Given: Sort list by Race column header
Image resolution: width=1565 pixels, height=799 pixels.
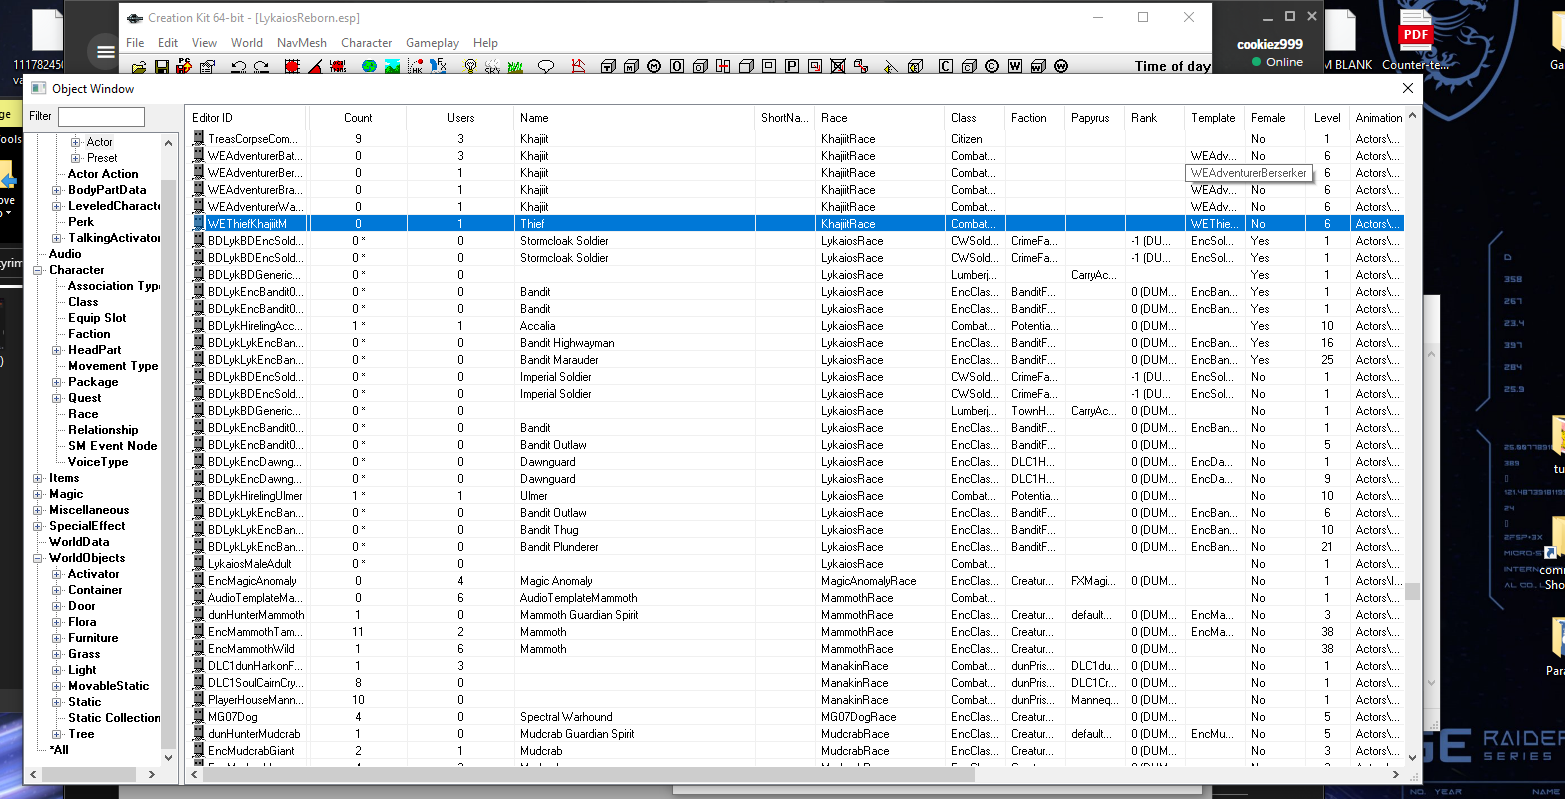Looking at the screenshot, I should click(879, 118).
